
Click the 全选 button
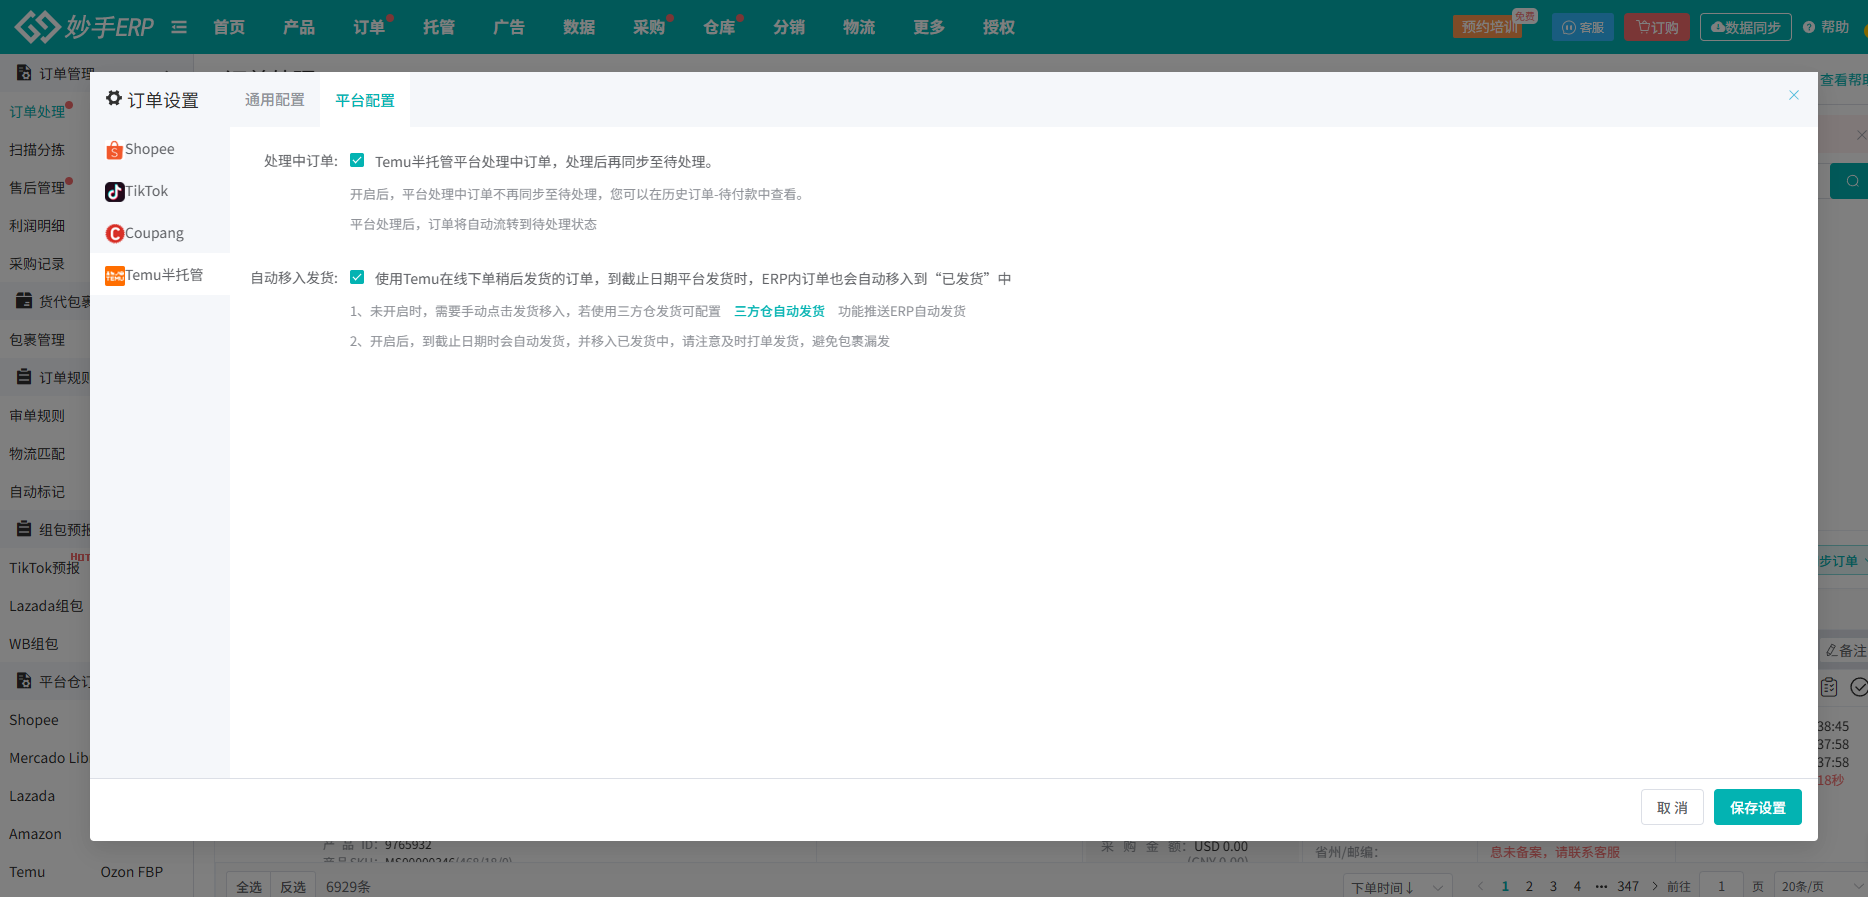tap(249, 887)
